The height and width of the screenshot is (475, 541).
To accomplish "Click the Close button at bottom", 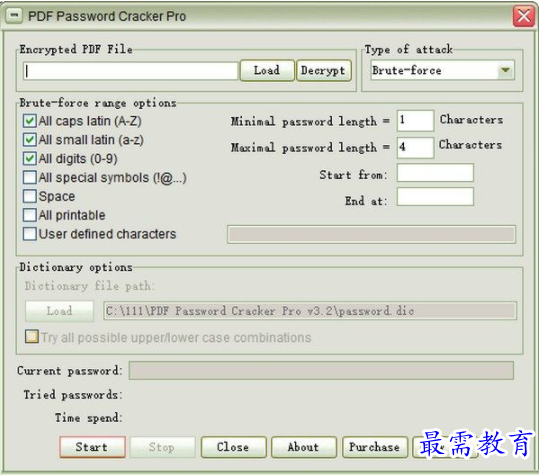I will (234, 447).
